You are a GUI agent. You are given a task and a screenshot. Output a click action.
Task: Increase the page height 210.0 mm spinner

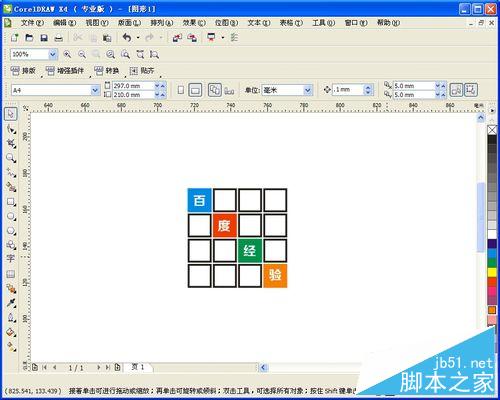[163, 95]
